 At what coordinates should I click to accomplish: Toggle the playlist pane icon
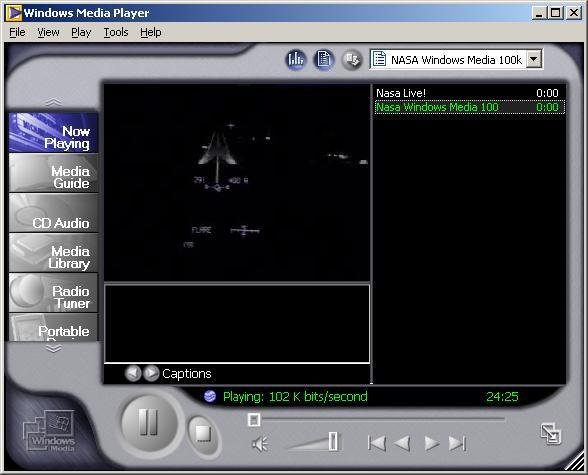click(324, 59)
